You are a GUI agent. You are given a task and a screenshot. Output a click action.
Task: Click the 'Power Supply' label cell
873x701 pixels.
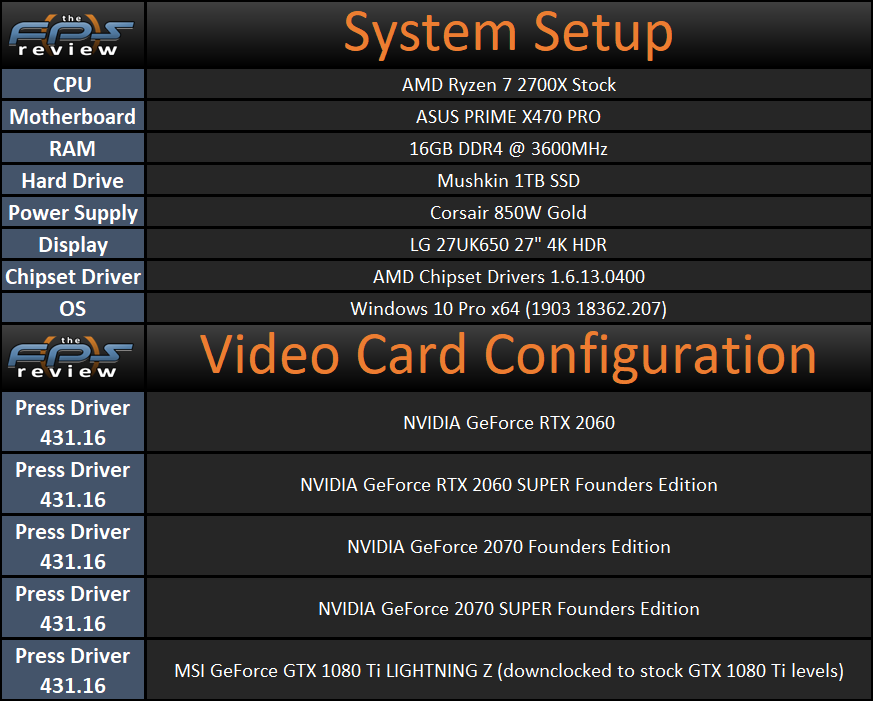pyautogui.click(x=73, y=212)
